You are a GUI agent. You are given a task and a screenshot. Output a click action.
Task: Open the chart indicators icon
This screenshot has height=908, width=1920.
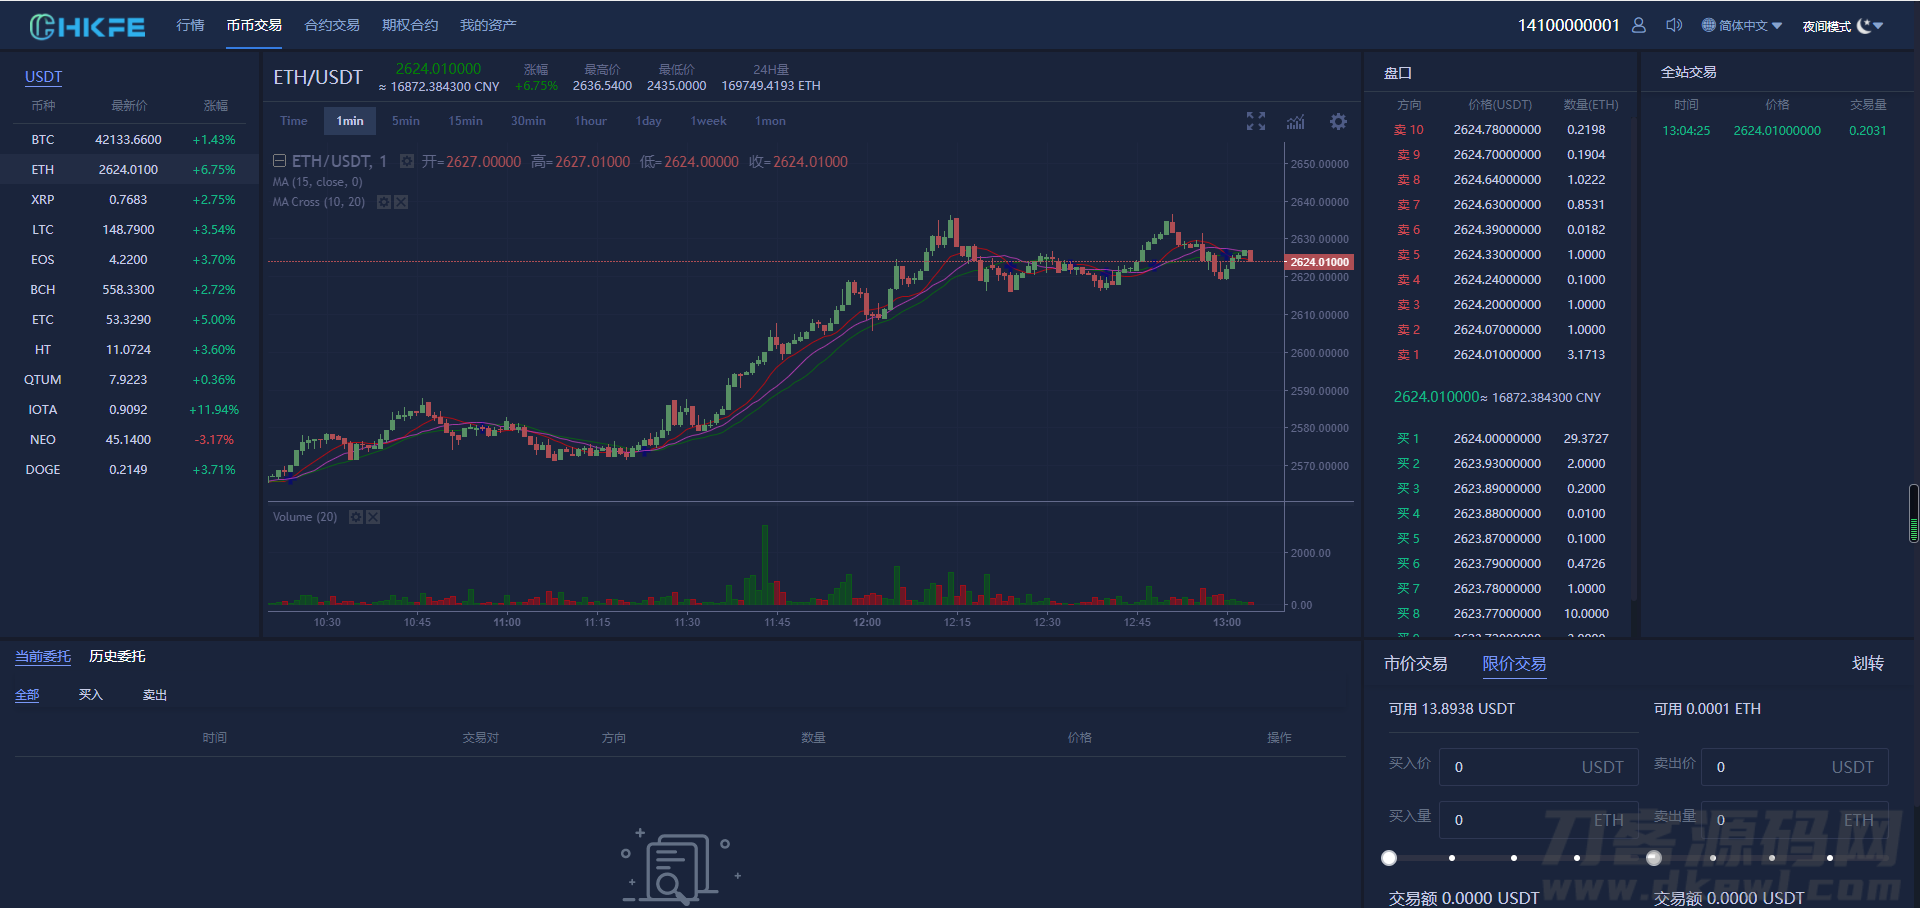click(1296, 121)
